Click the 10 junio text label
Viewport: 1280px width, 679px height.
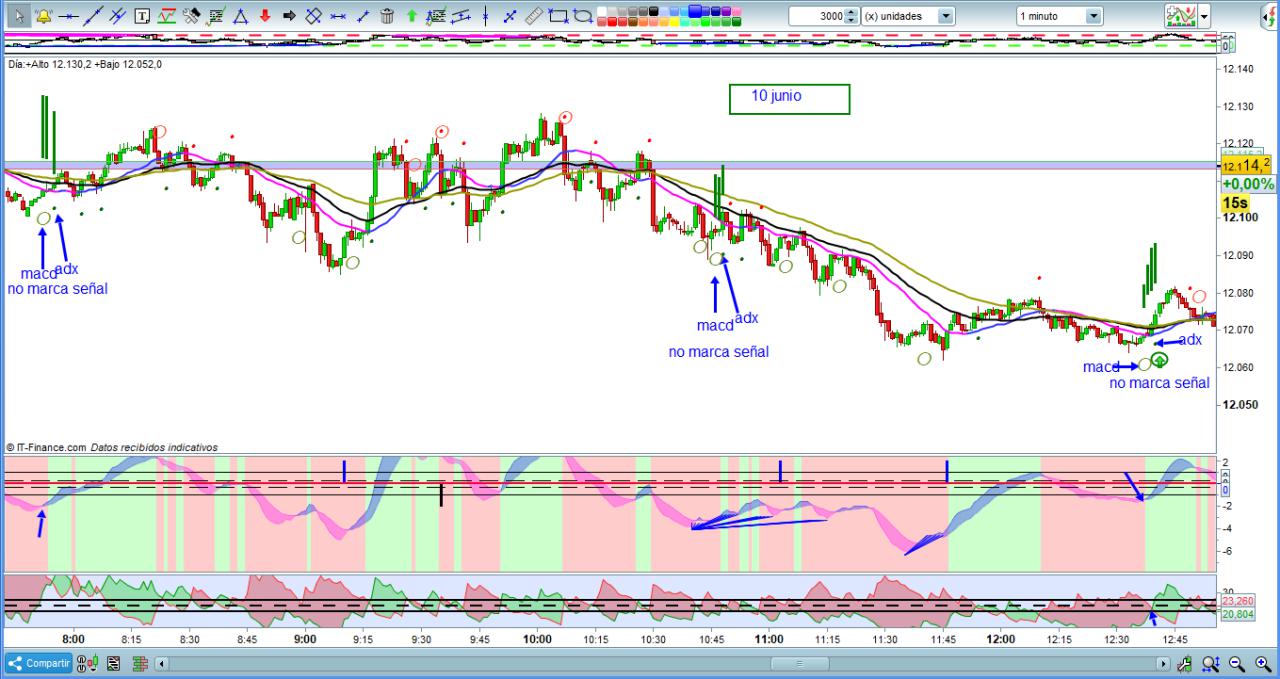click(x=777, y=97)
